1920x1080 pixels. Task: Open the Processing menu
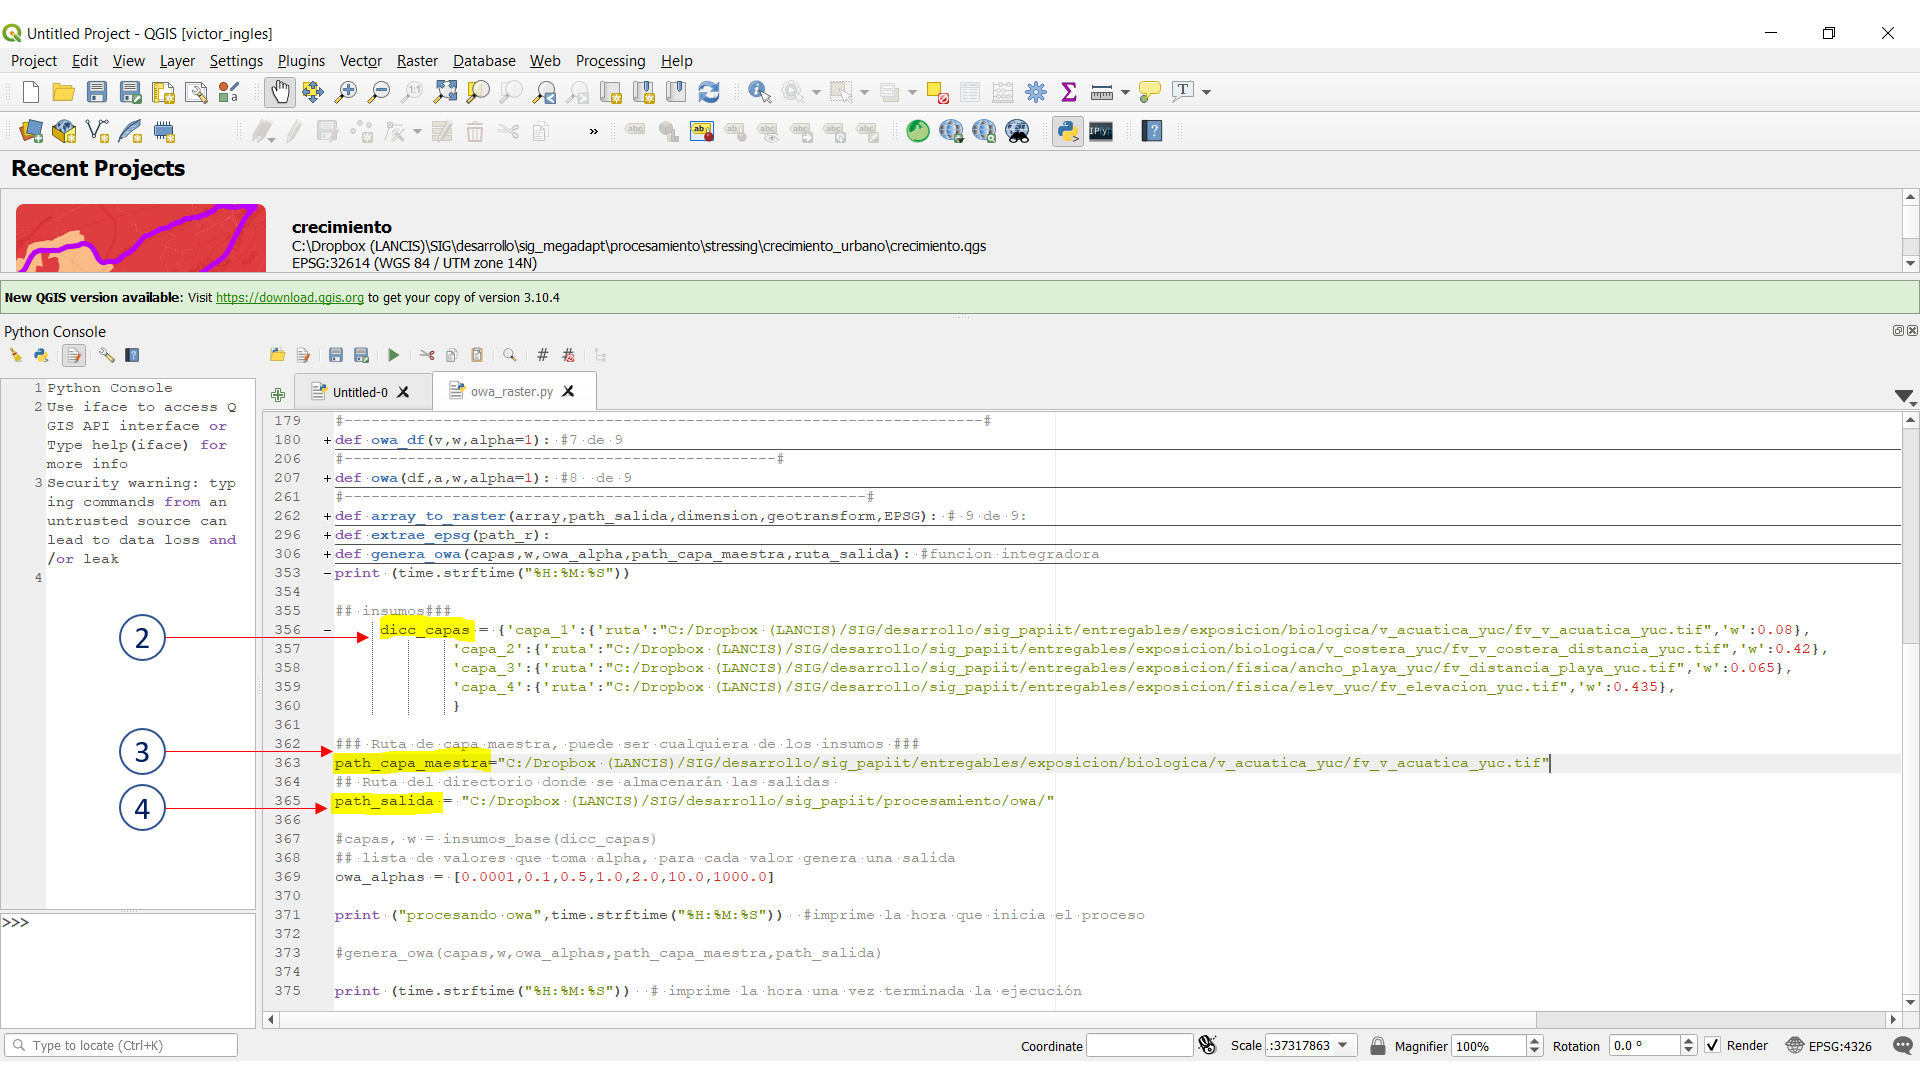(610, 61)
